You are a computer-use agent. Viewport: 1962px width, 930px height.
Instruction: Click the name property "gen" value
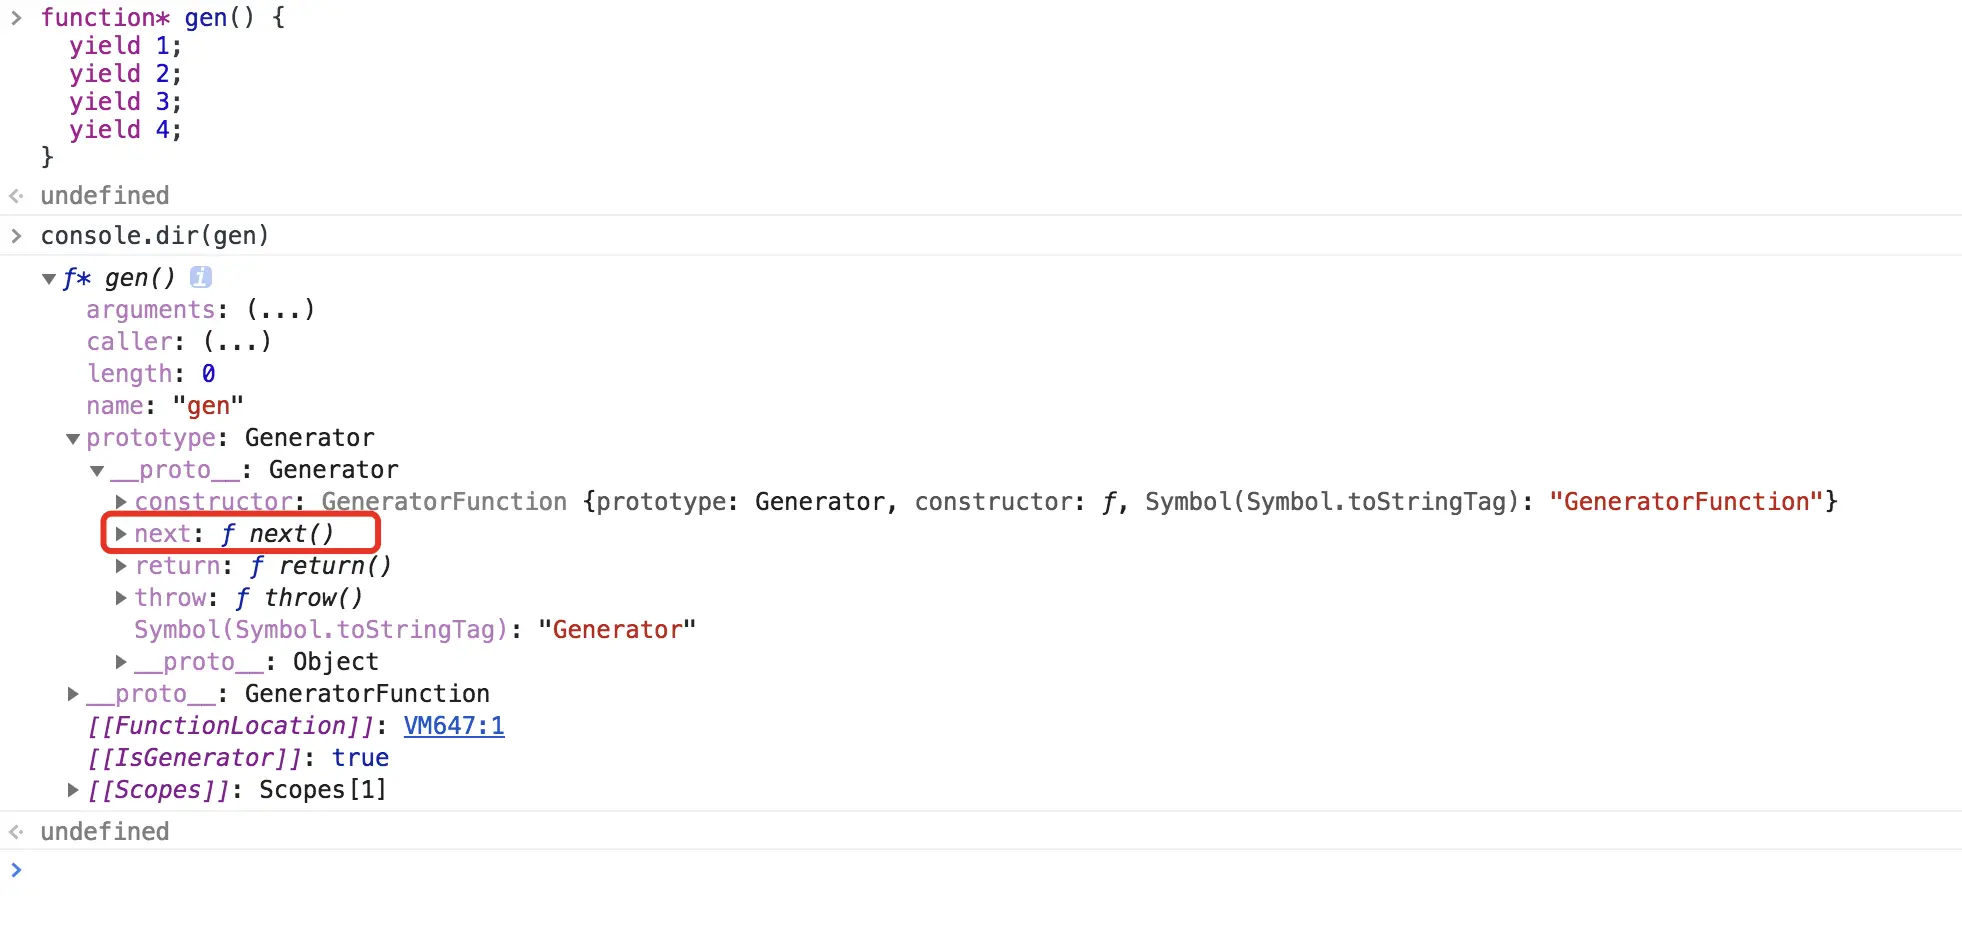coord(208,406)
